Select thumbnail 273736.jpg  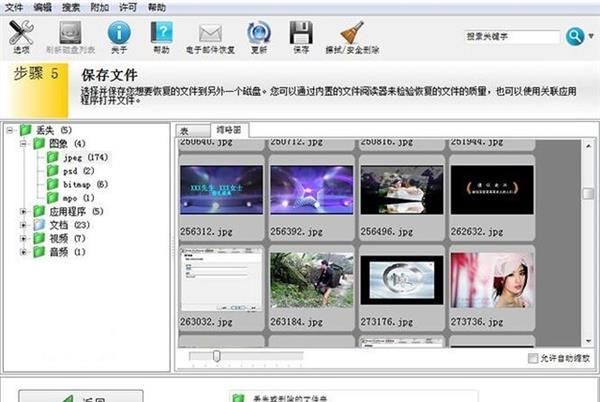tap(492, 280)
